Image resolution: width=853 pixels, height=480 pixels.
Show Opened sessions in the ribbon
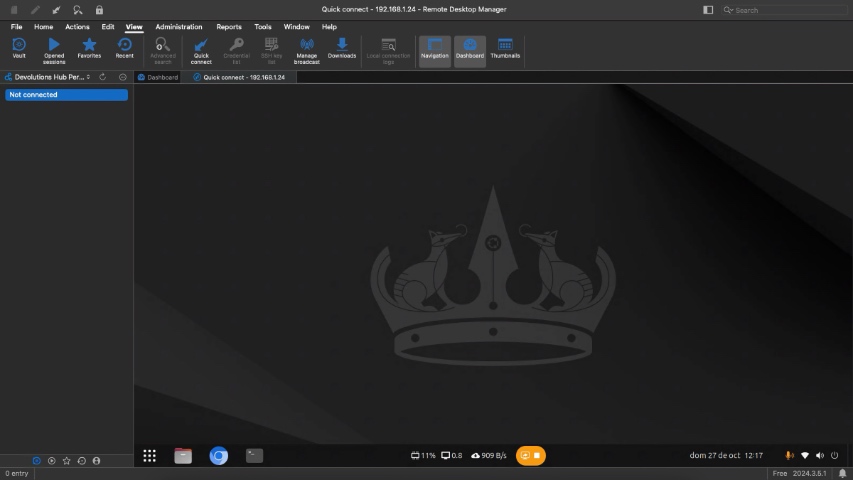click(x=54, y=51)
